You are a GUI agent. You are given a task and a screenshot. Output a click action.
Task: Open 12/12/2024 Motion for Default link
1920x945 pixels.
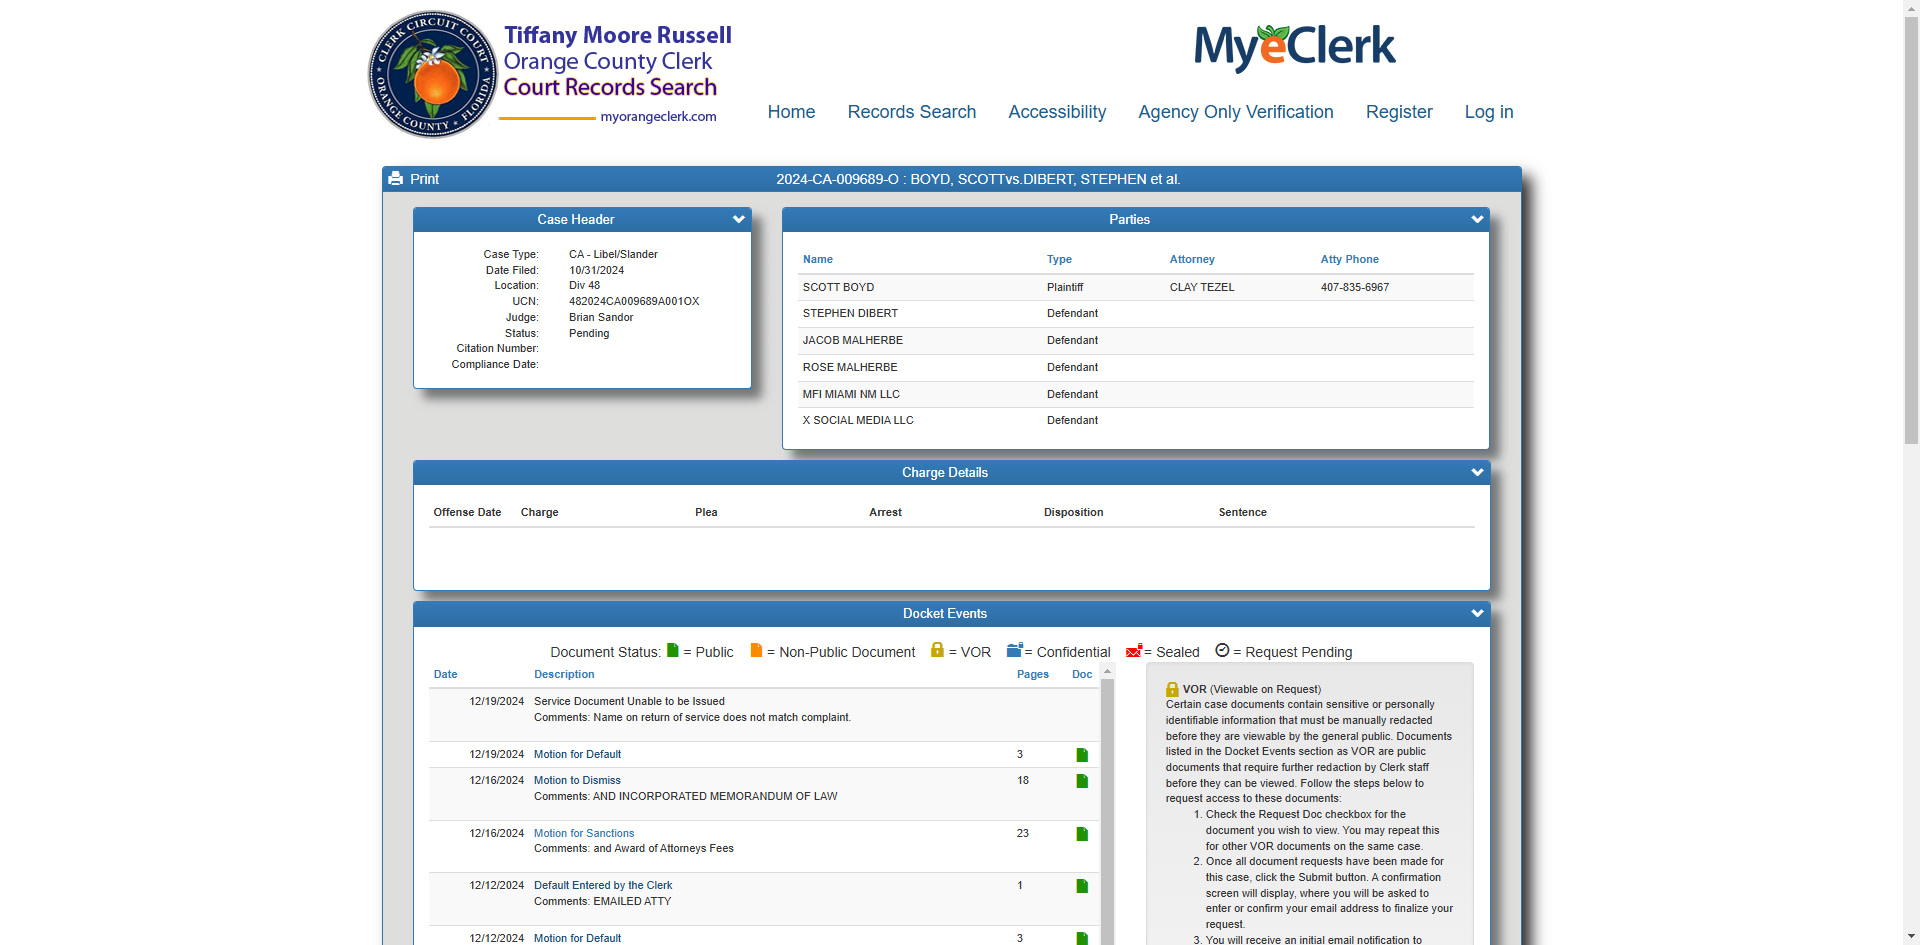click(577, 938)
